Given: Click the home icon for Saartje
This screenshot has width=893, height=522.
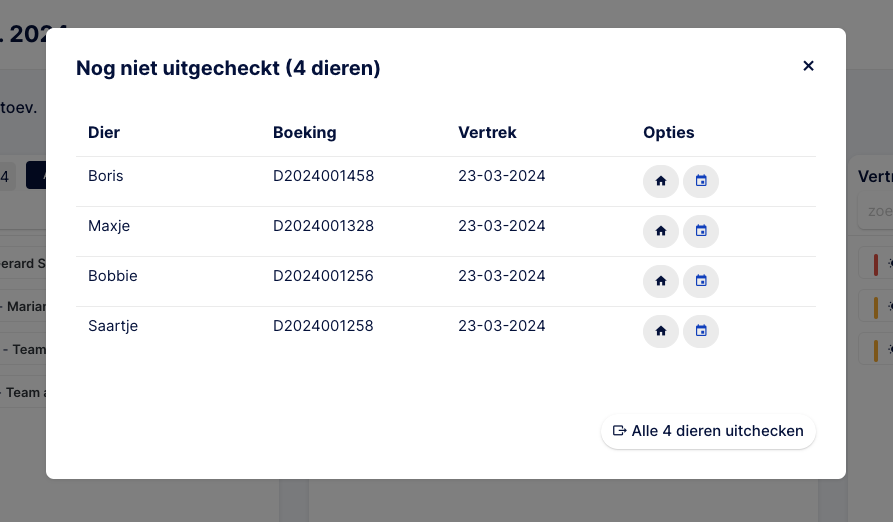Looking at the screenshot, I should pyautogui.click(x=661, y=331).
